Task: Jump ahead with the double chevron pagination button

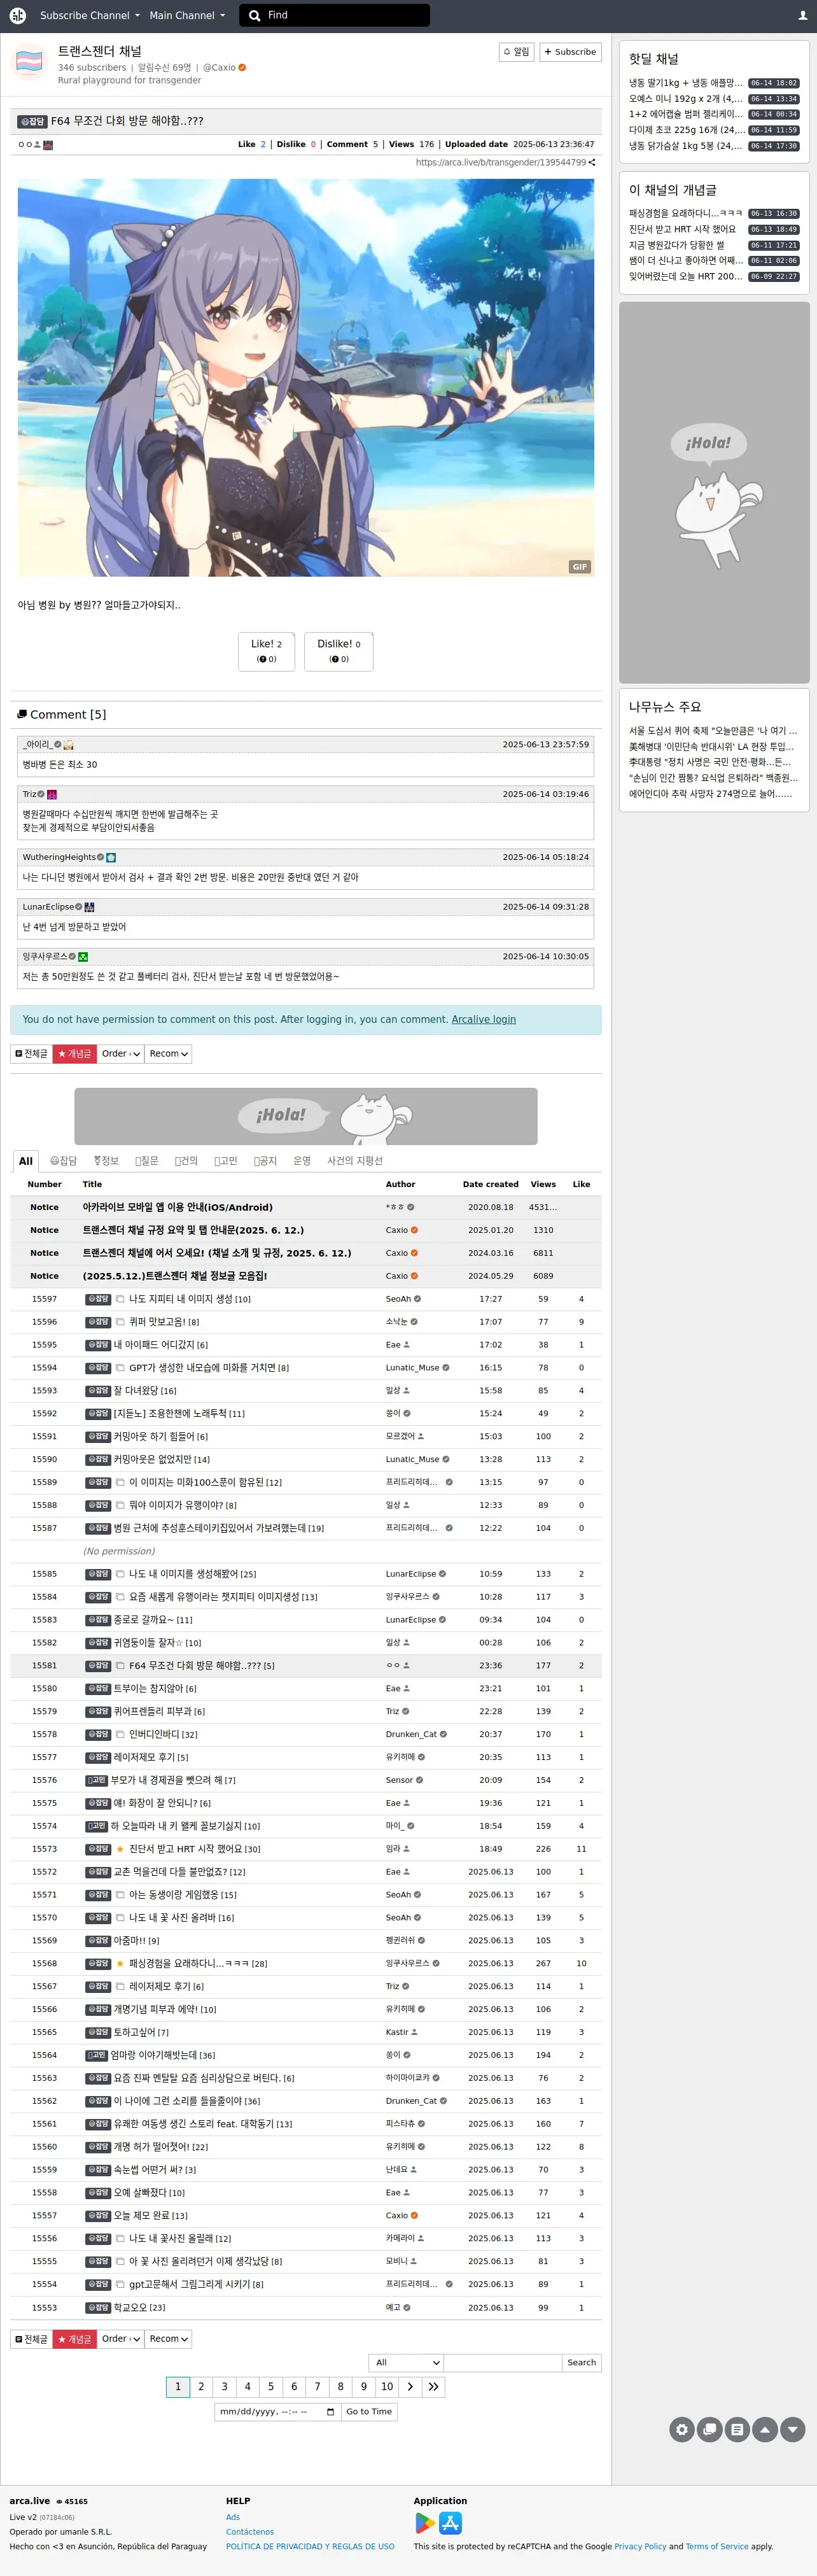Action: tap(433, 2386)
